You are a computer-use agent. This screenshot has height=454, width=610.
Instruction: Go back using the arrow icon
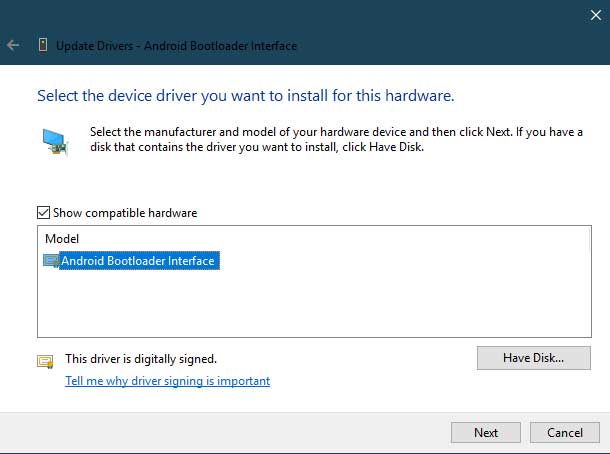[x=13, y=45]
